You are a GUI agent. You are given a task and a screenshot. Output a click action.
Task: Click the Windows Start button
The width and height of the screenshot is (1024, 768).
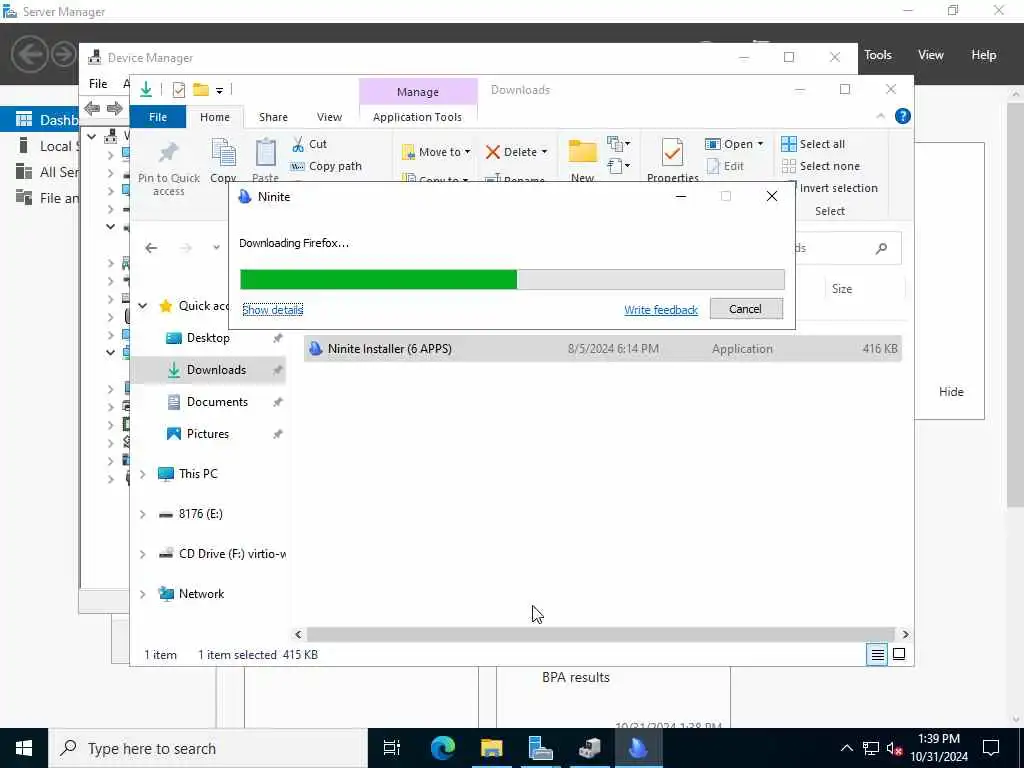pyautogui.click(x=24, y=748)
